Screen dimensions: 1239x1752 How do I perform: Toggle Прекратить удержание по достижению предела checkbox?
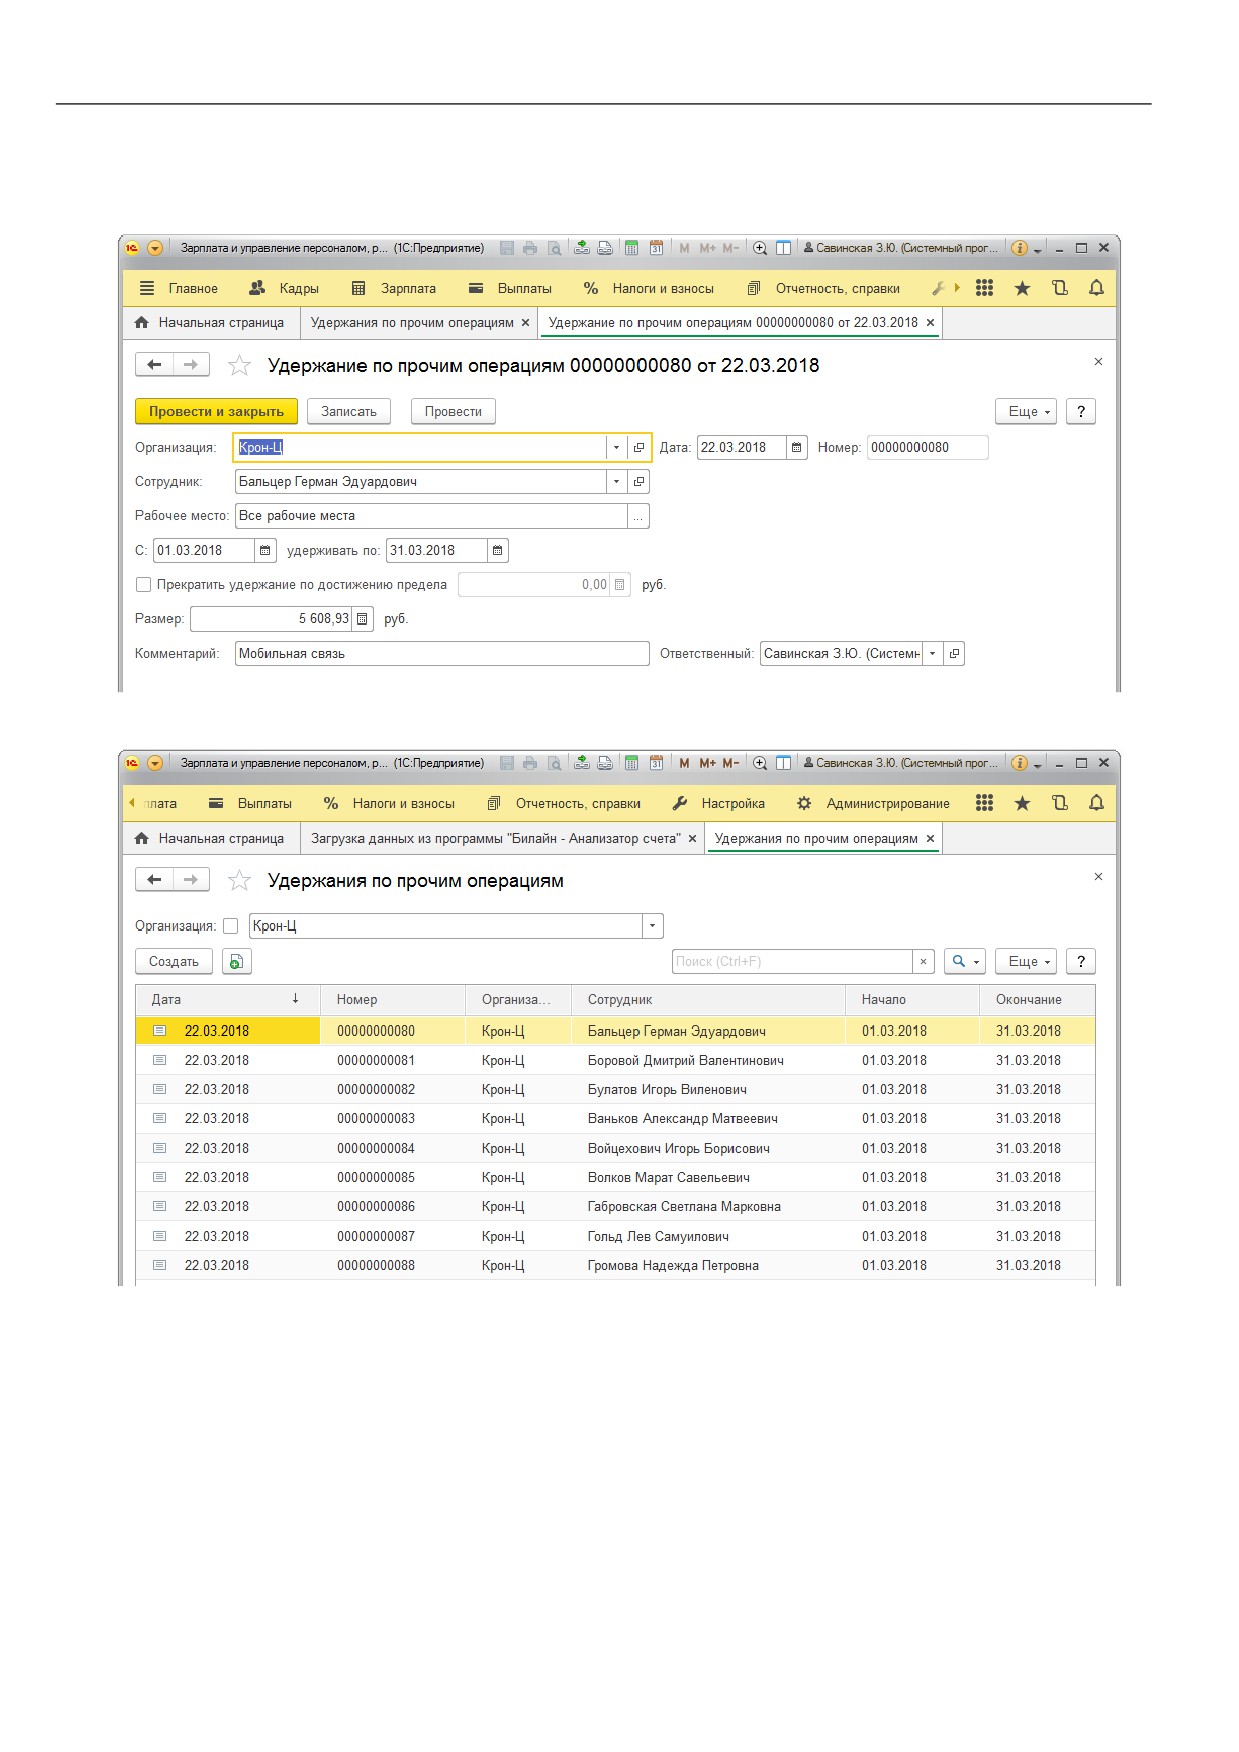point(143,584)
